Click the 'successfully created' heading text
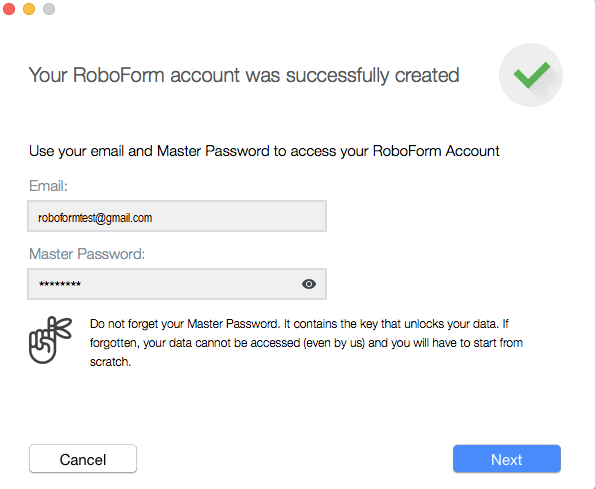595x489 pixels. (372, 75)
